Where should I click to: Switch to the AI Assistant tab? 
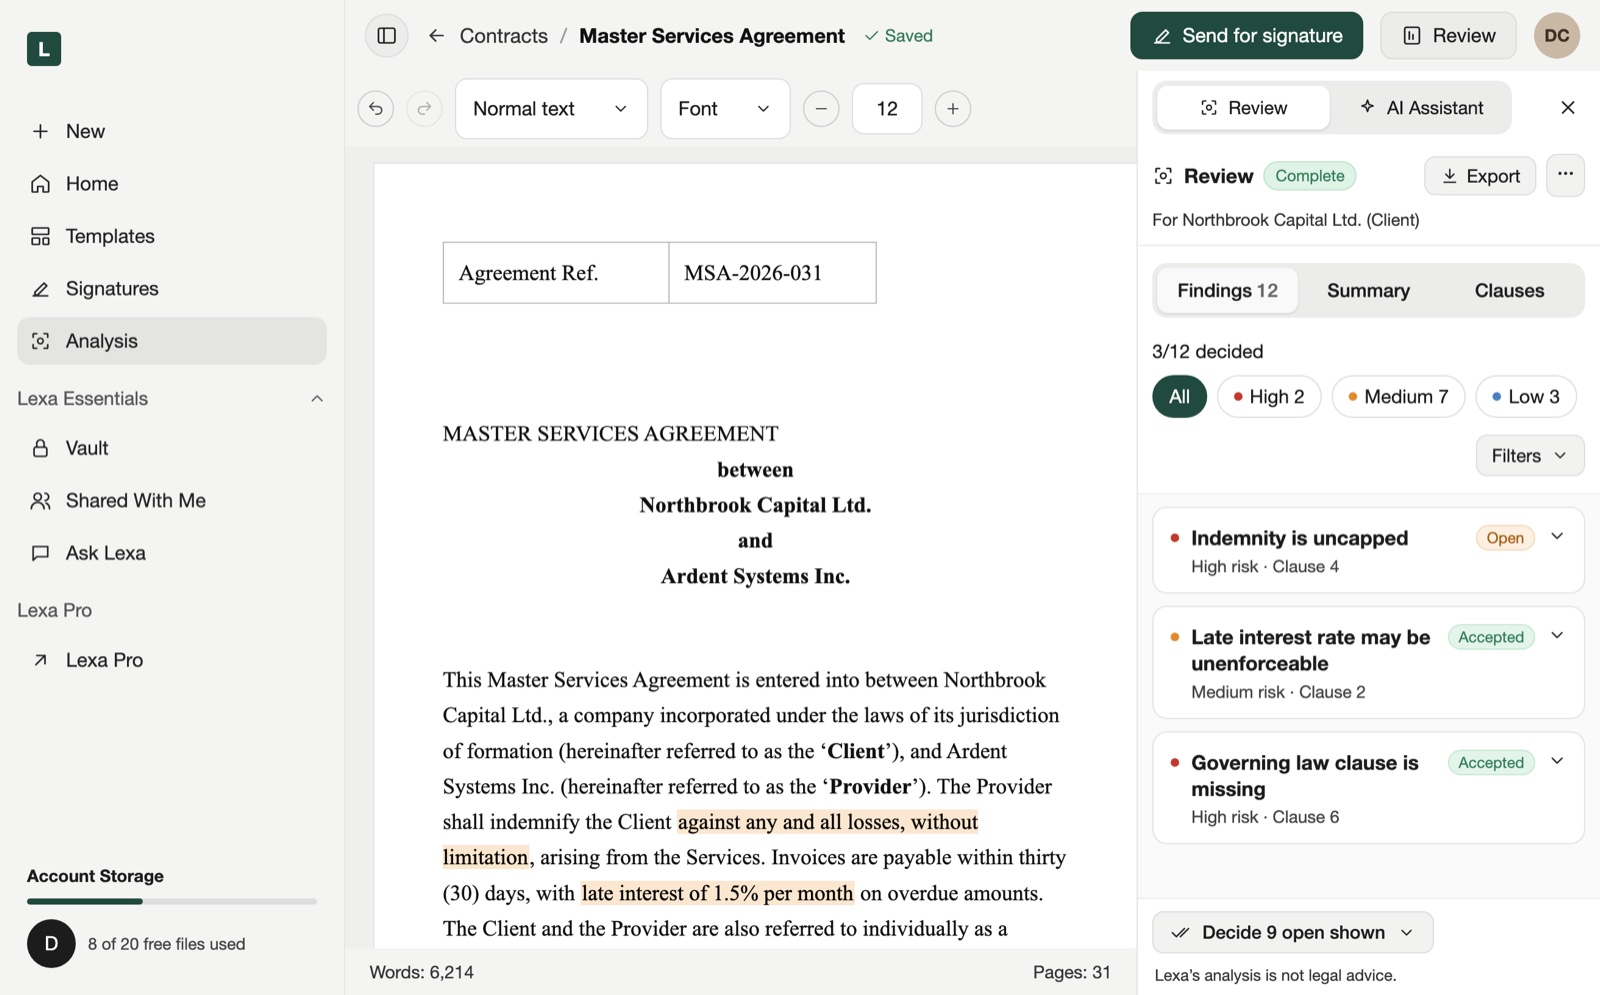click(1421, 108)
